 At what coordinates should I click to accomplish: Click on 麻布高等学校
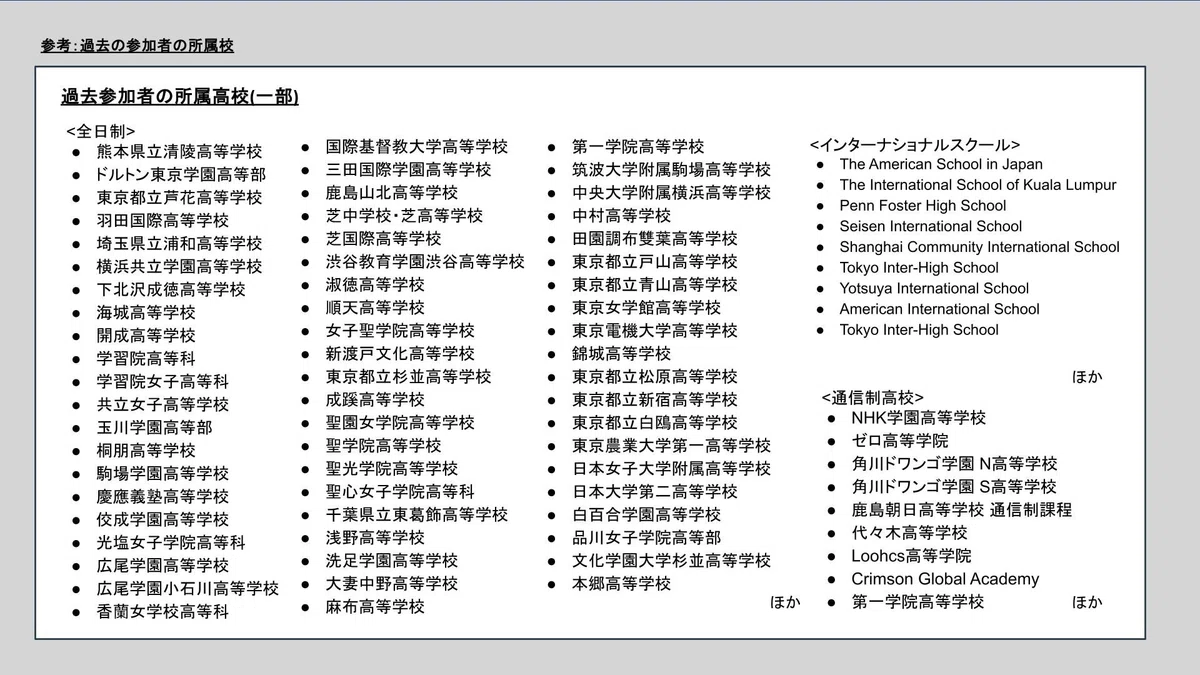click(x=375, y=607)
